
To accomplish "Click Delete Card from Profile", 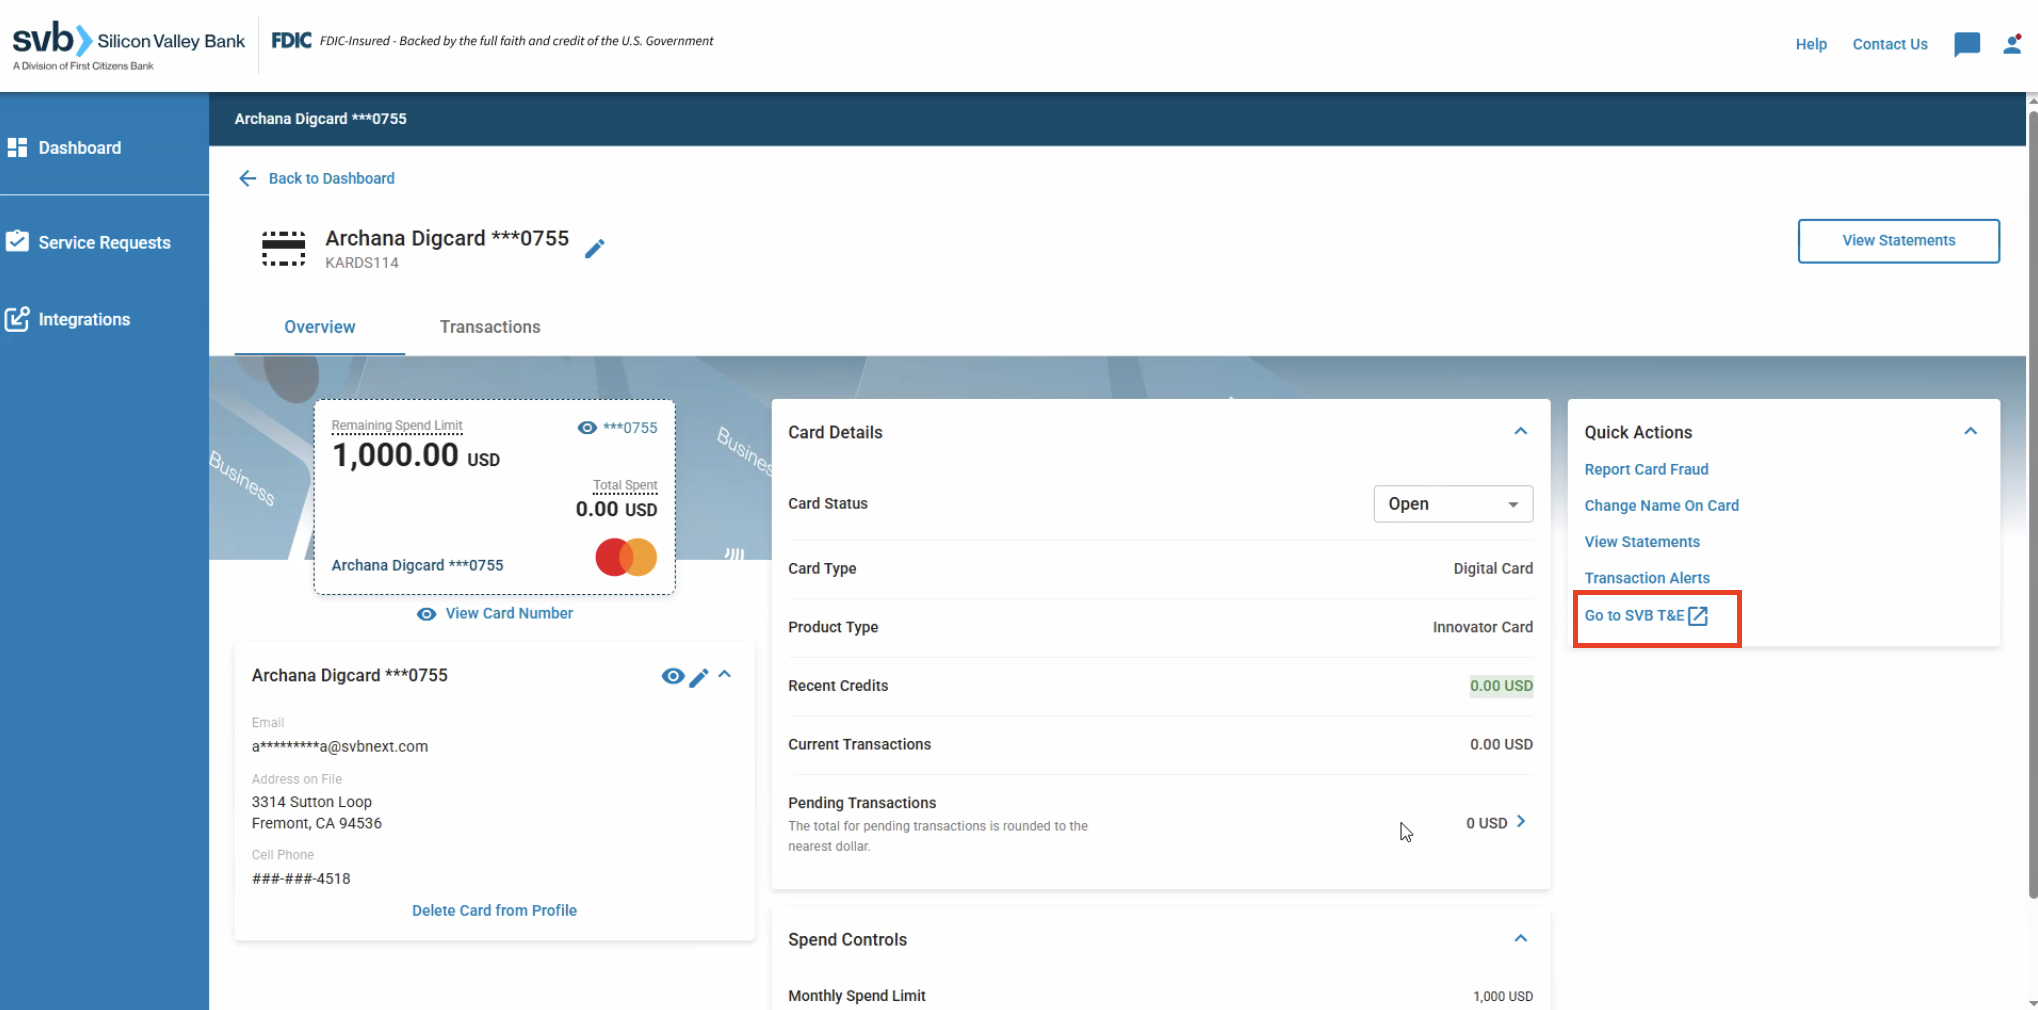I will (x=494, y=911).
